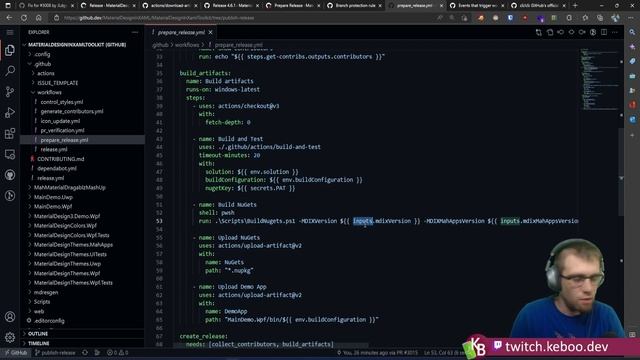Open Manage settings gear
The height and width of the screenshot is (360, 640).
click(x=10, y=337)
